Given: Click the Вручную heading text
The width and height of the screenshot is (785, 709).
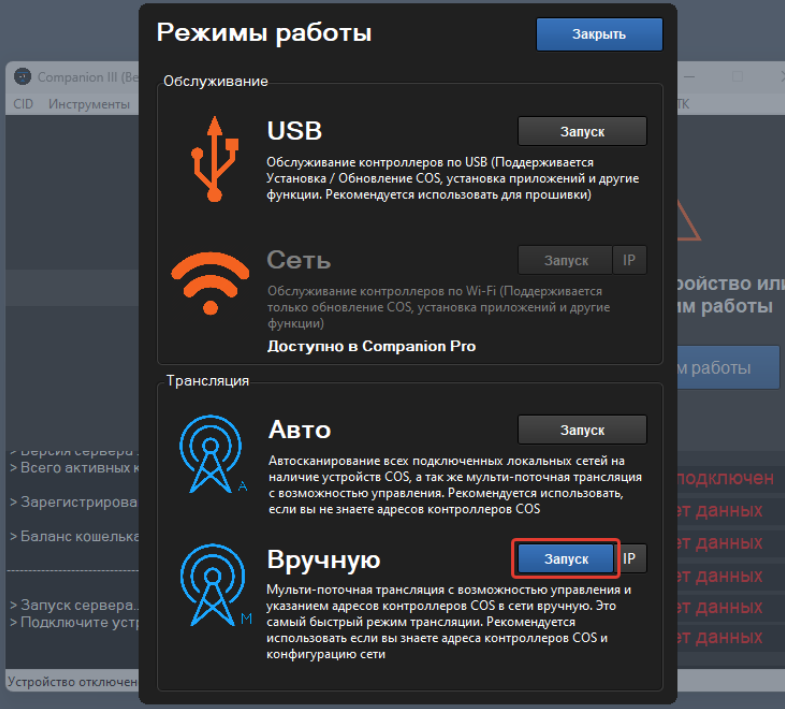Looking at the screenshot, I should (x=323, y=559).
